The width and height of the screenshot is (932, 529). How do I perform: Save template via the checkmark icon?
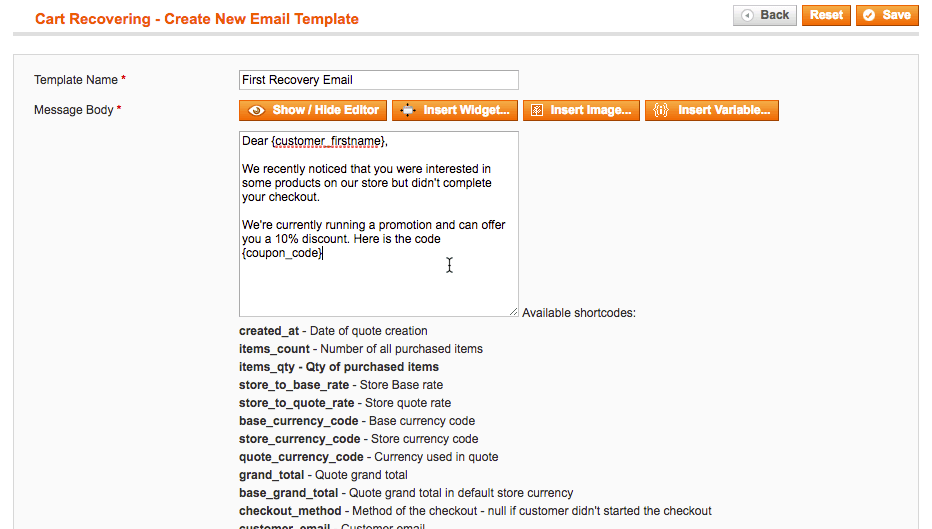click(869, 15)
